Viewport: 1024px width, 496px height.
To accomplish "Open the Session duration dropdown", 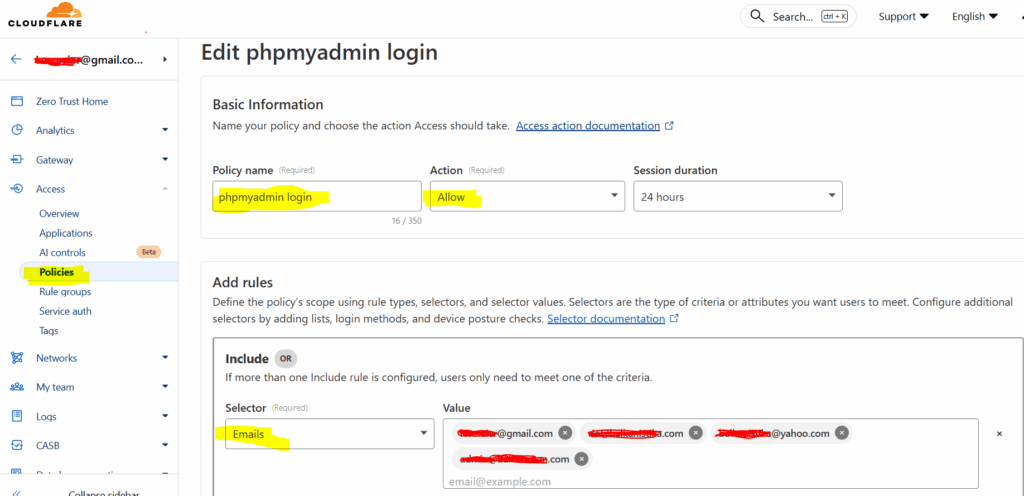I will 738,196.
